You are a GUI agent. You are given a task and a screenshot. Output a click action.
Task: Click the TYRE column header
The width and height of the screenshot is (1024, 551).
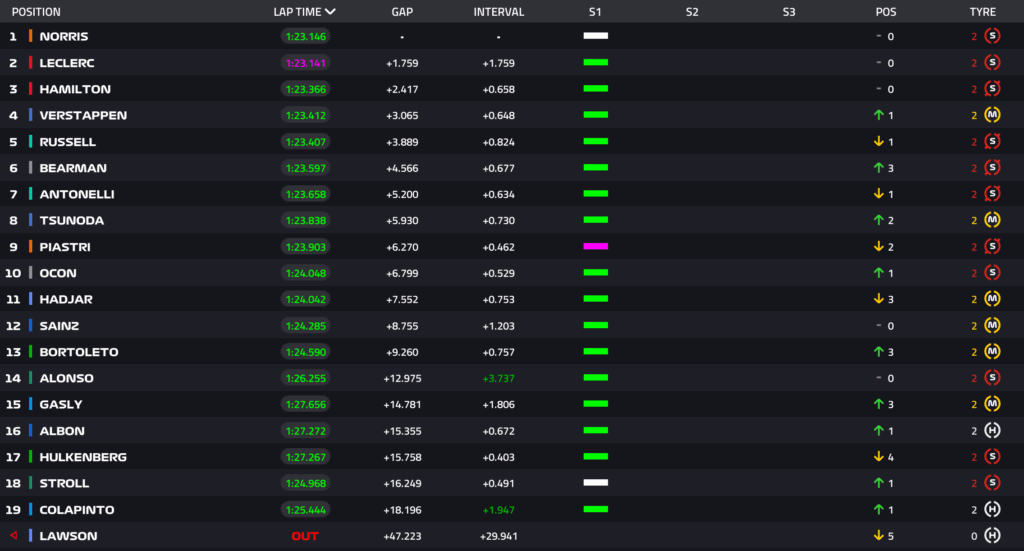point(982,12)
